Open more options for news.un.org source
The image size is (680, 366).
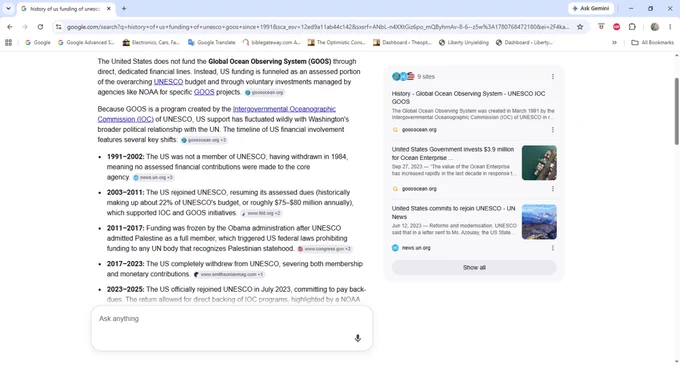552,248
